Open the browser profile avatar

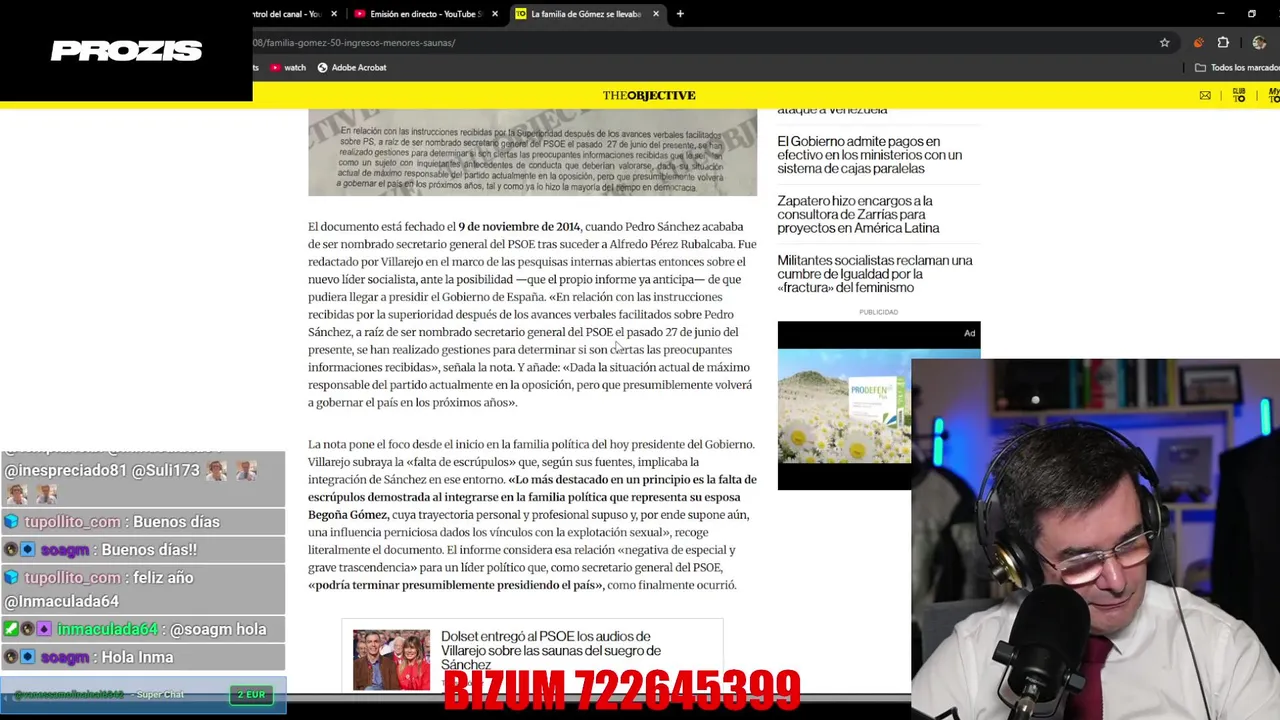[1259, 43]
